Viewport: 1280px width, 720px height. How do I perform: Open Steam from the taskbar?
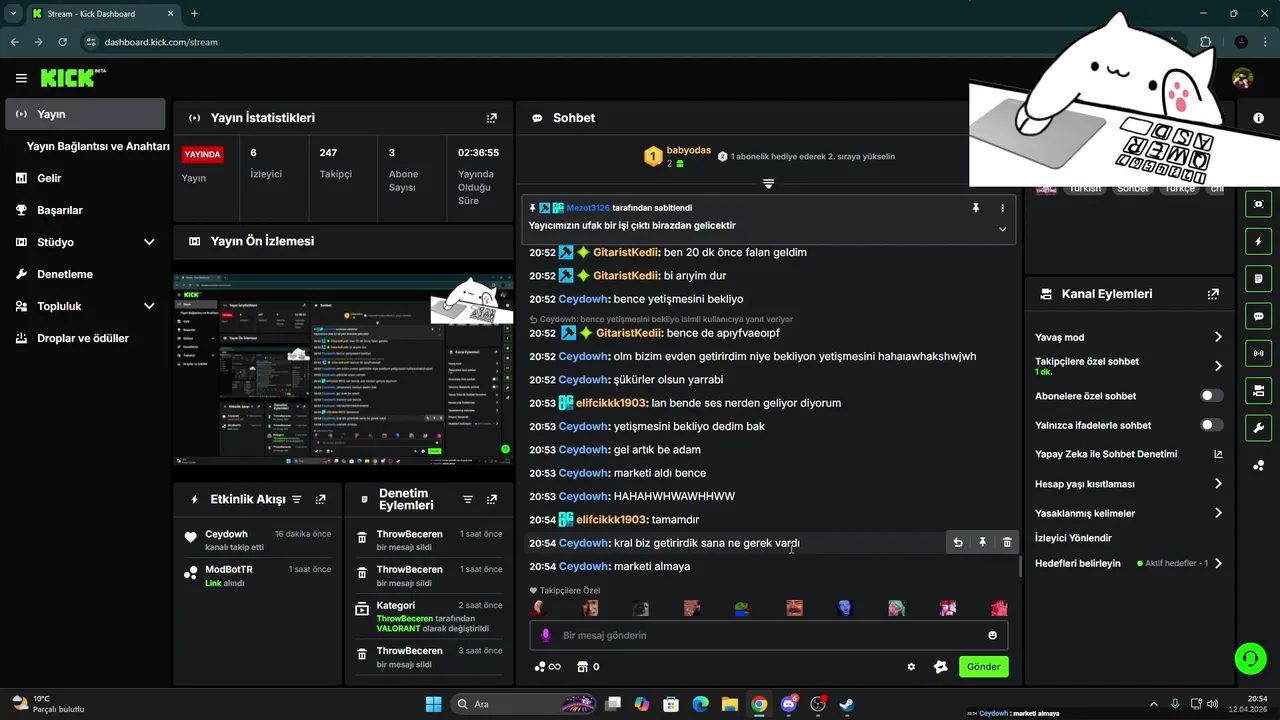click(x=846, y=704)
